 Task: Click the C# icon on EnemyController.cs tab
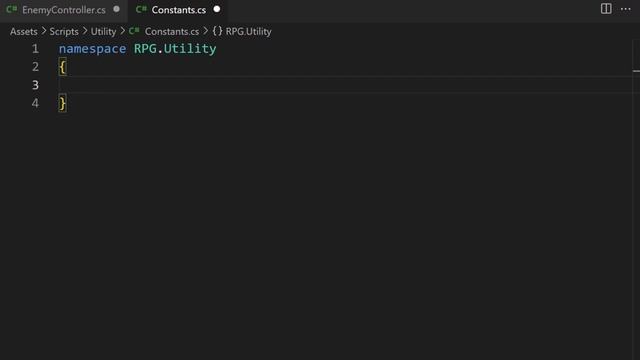pyautogui.click(x=11, y=9)
